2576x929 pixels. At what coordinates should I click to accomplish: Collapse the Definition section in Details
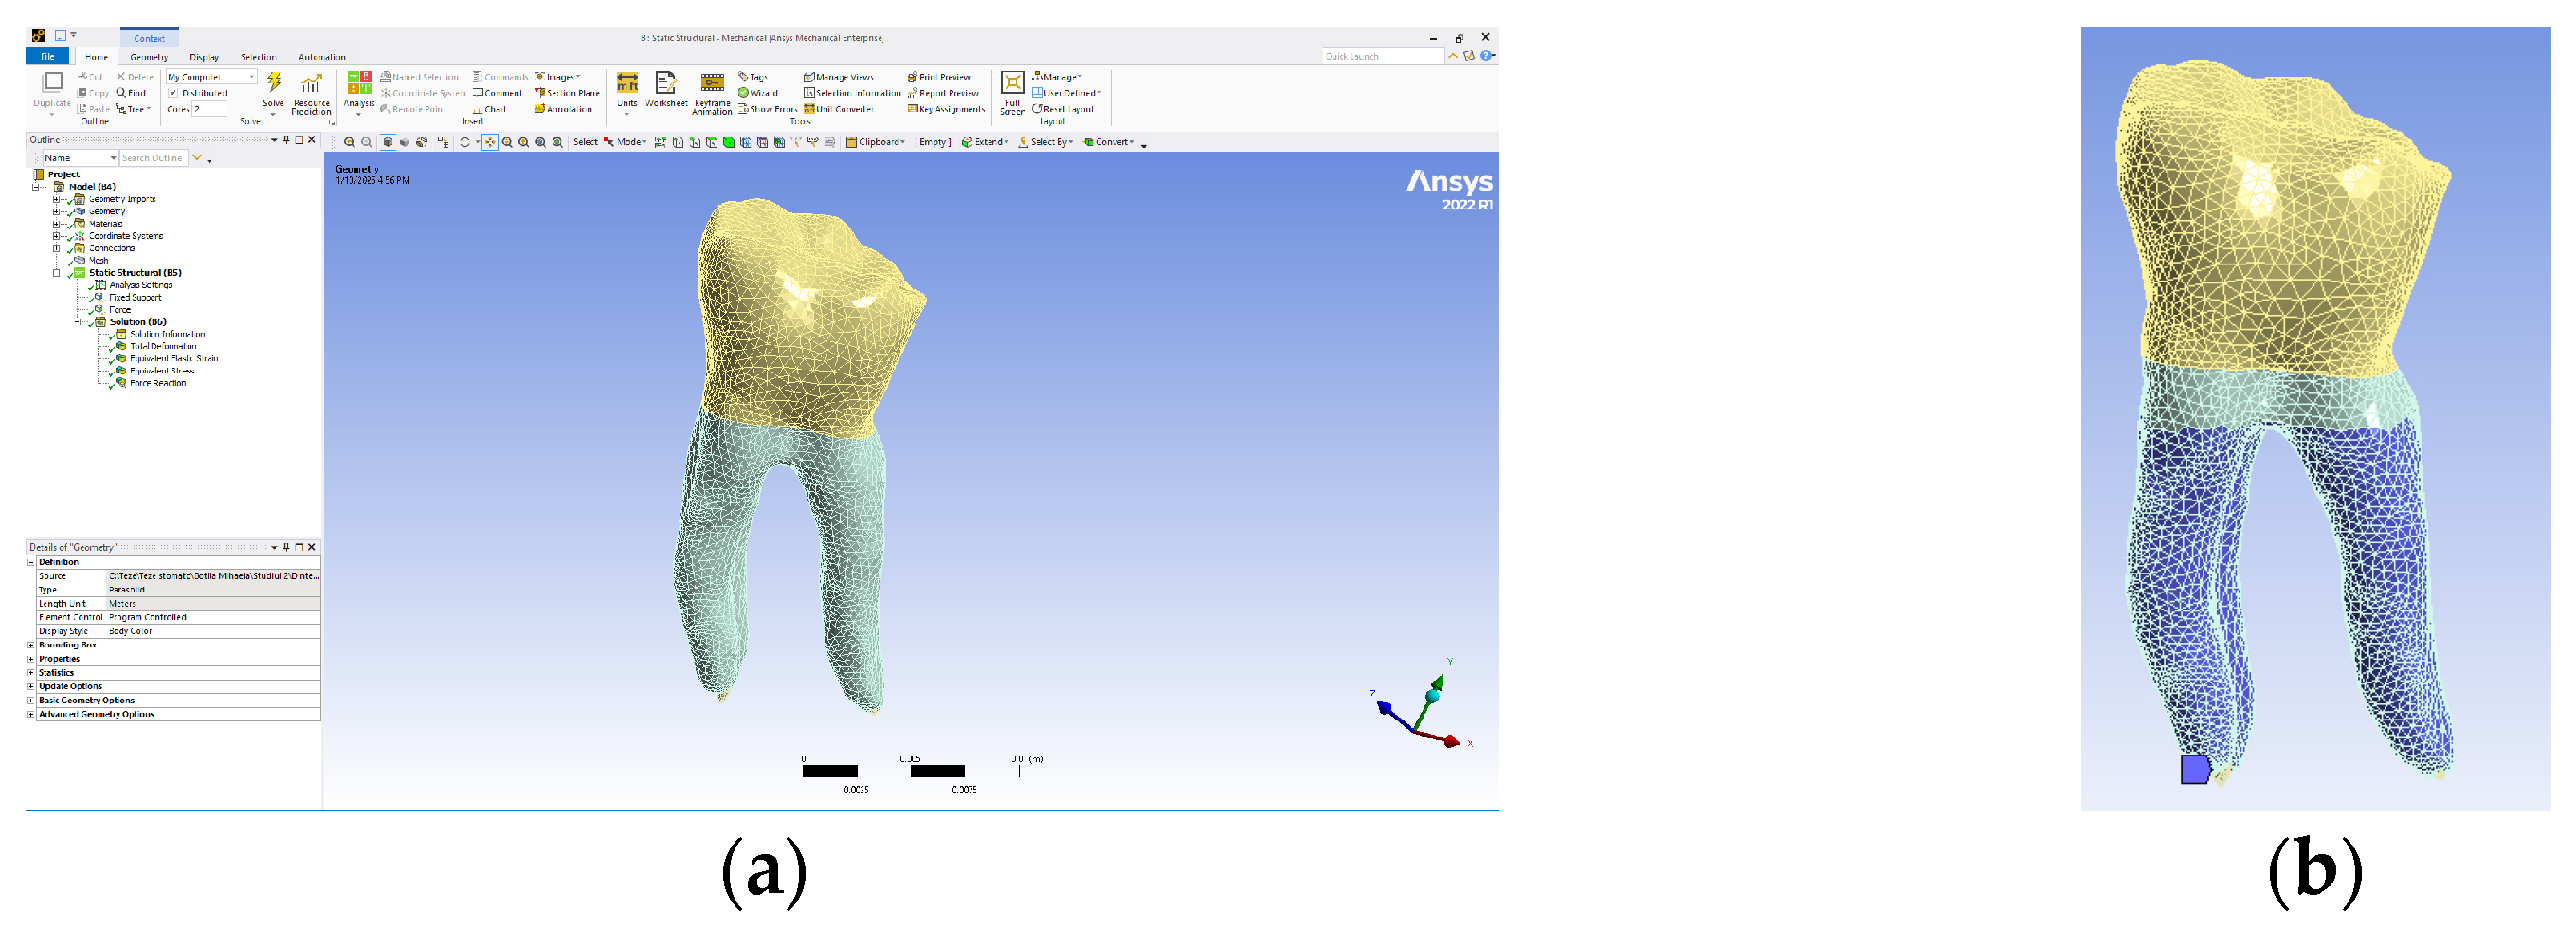point(31,562)
